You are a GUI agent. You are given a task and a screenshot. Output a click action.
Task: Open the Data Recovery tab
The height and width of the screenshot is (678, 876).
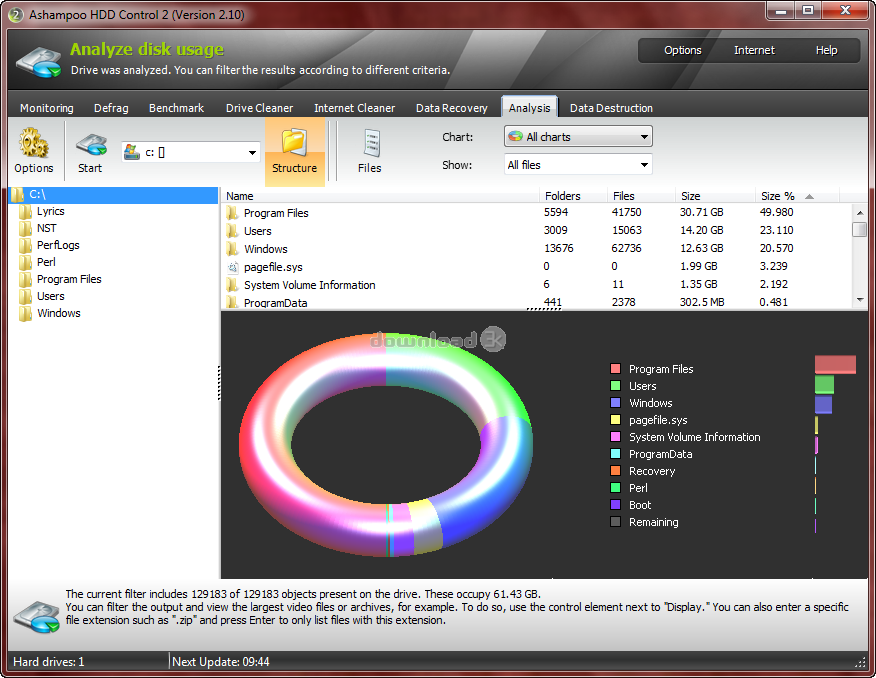point(451,108)
